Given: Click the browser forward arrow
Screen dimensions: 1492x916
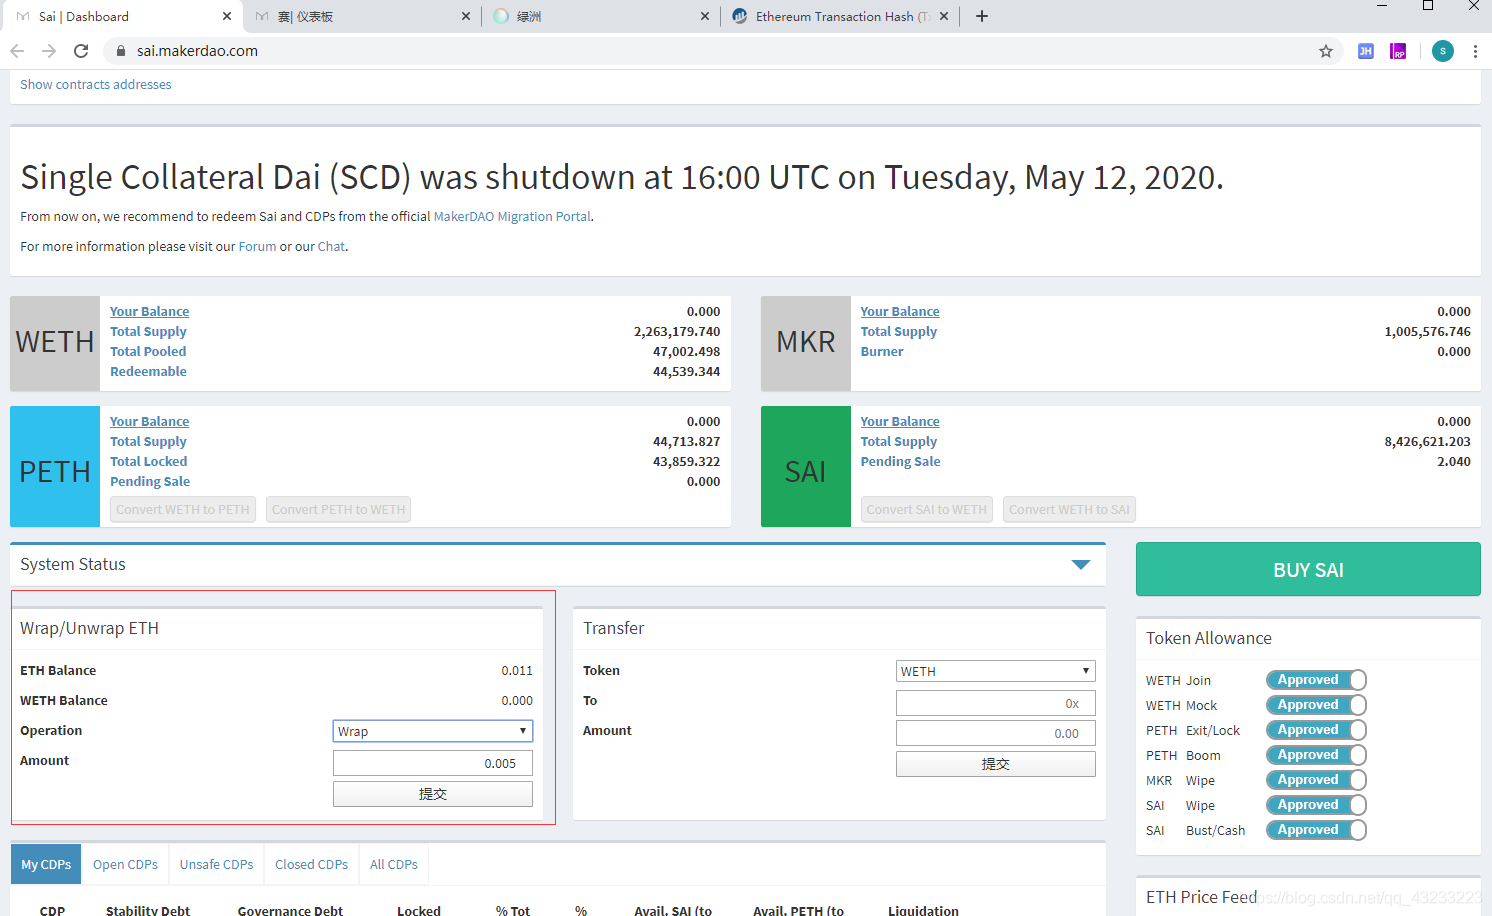Looking at the screenshot, I should pyautogui.click(x=49, y=51).
